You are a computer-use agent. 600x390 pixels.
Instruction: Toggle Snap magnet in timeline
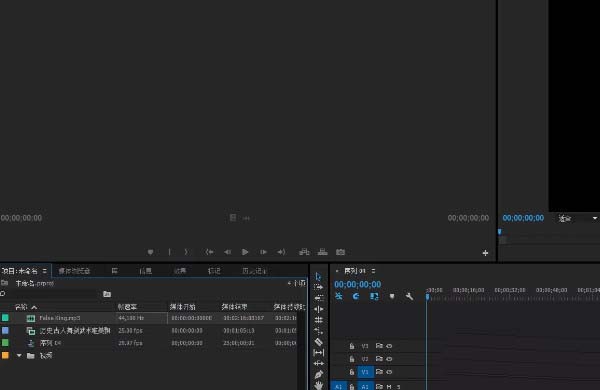(x=356, y=296)
